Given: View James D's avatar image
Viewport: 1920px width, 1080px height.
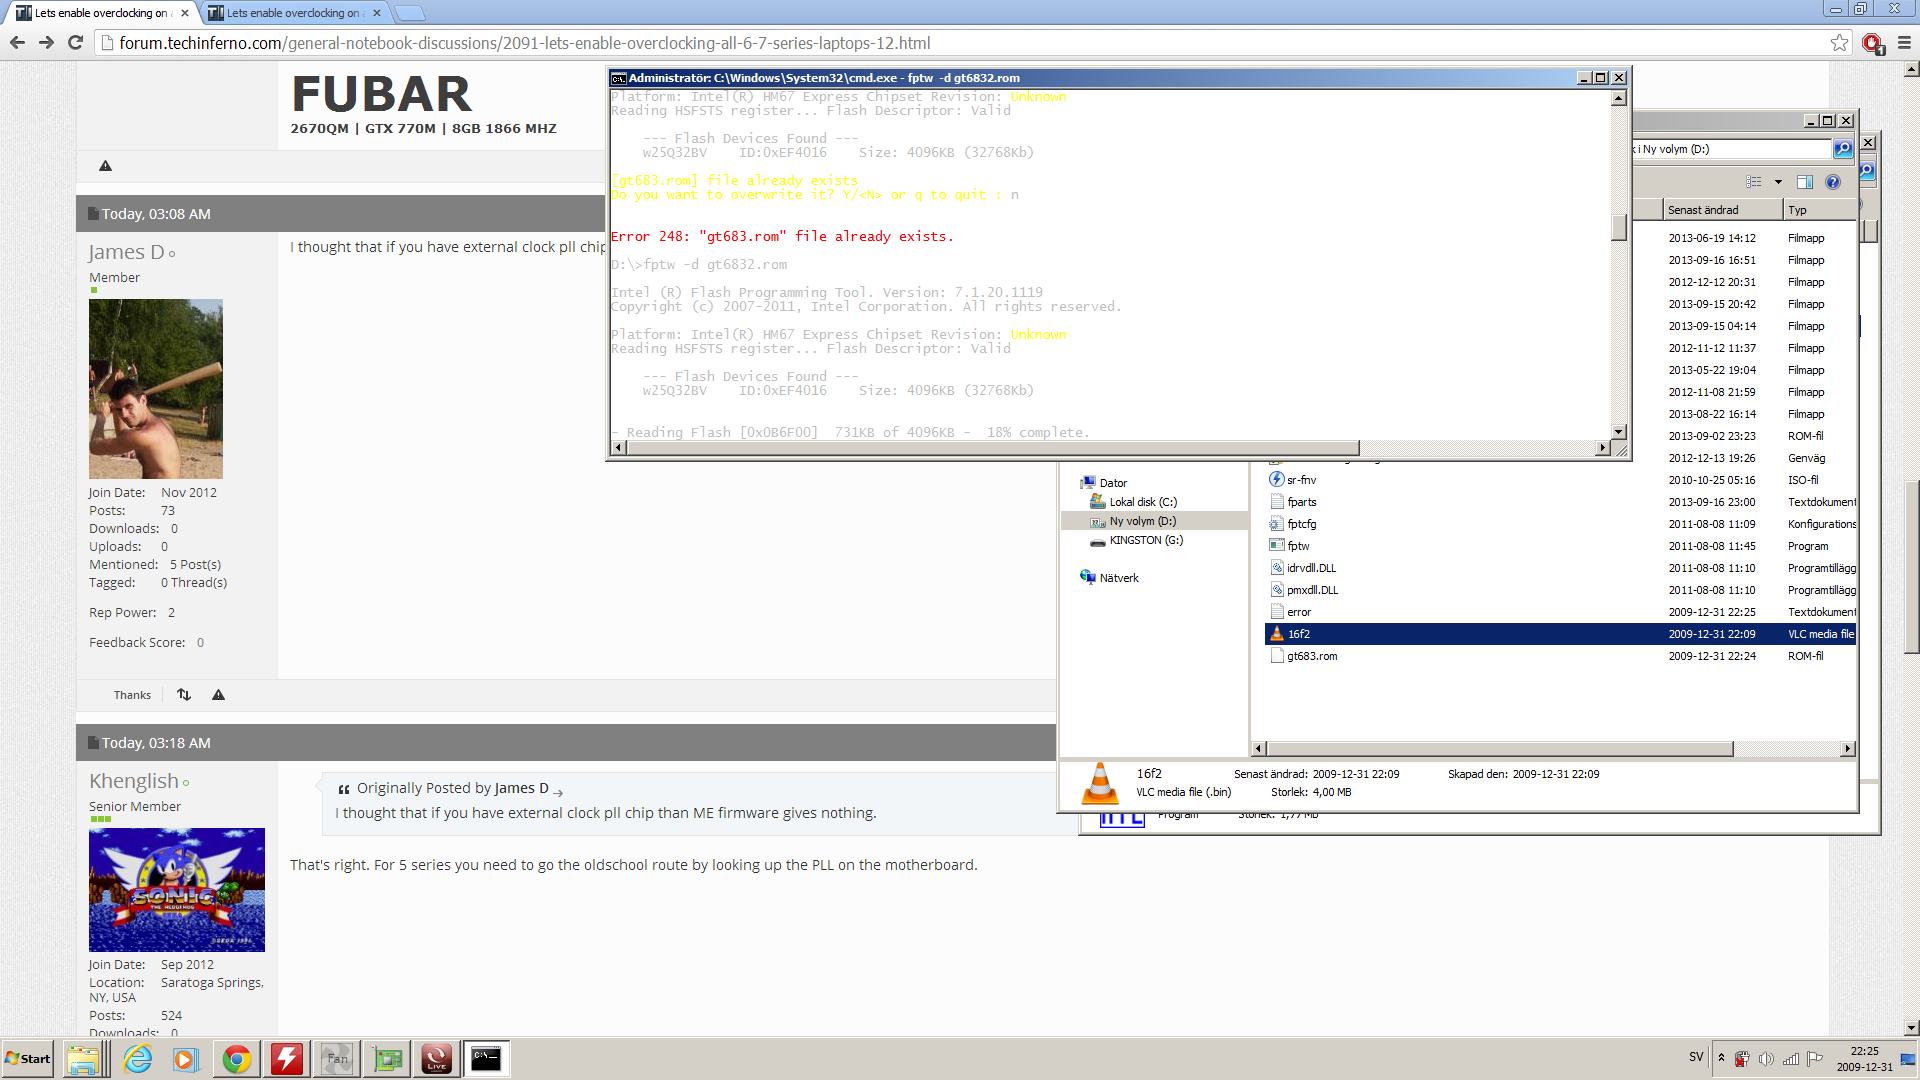Looking at the screenshot, I should click(156, 388).
